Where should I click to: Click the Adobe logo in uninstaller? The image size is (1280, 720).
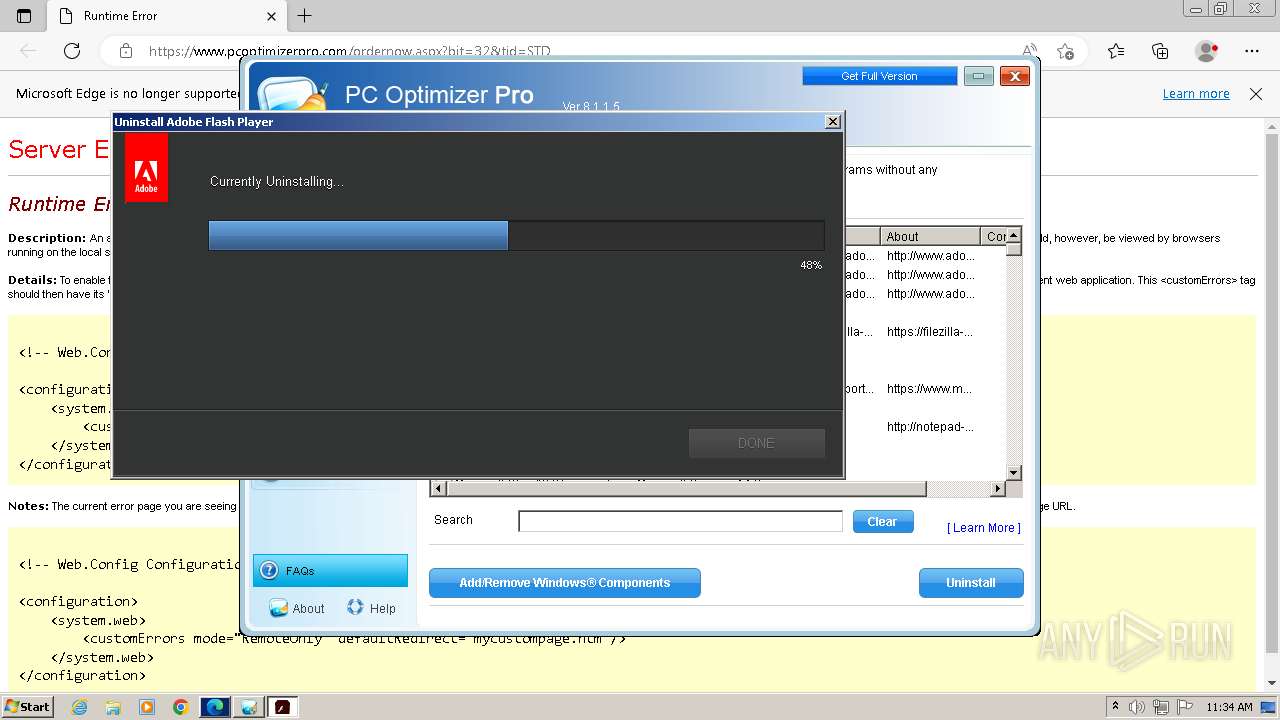(146, 168)
